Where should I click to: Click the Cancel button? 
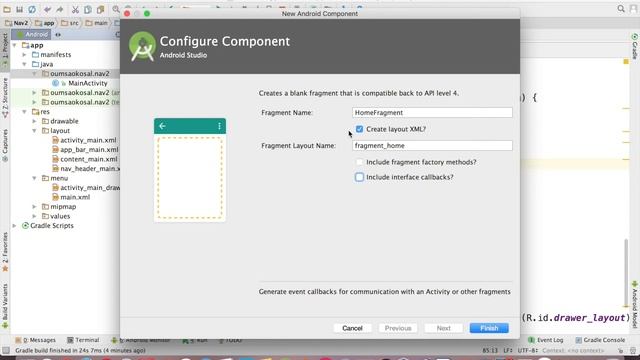[x=352, y=328]
